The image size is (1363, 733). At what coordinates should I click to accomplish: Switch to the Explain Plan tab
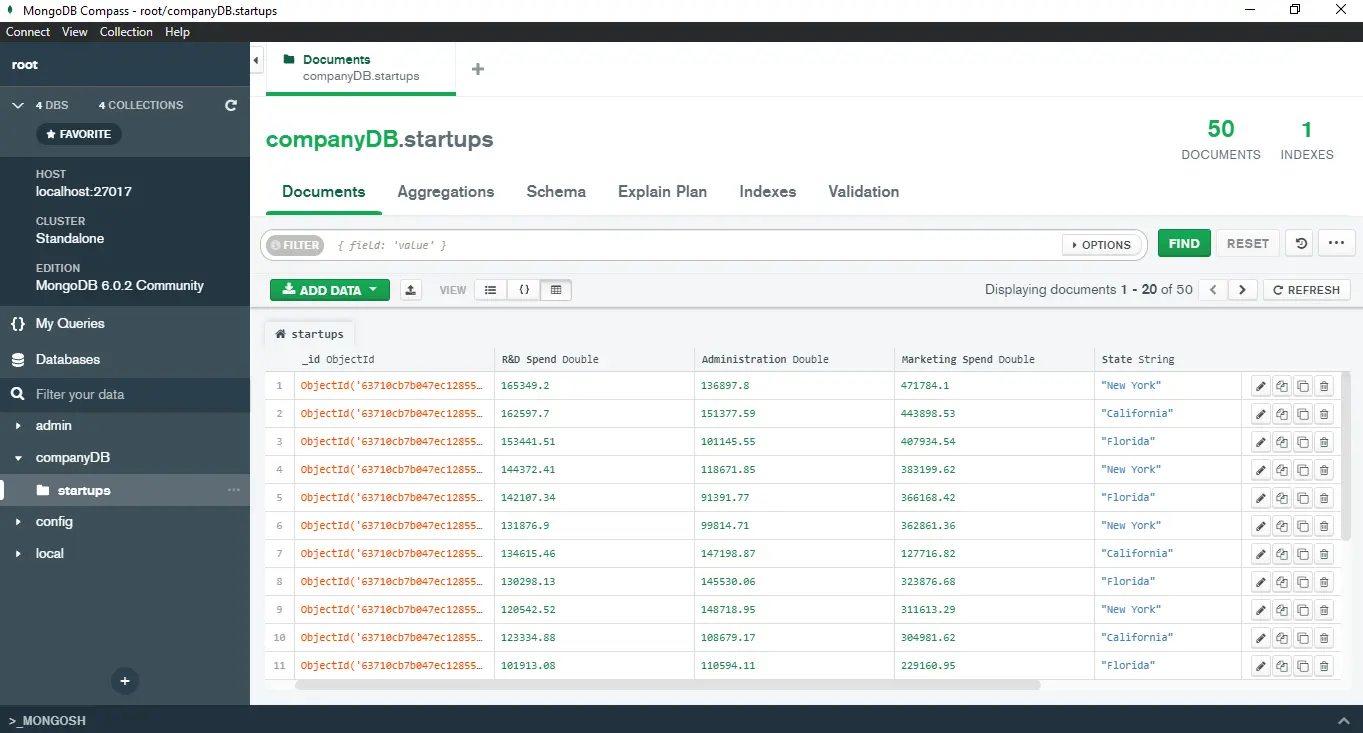662,192
